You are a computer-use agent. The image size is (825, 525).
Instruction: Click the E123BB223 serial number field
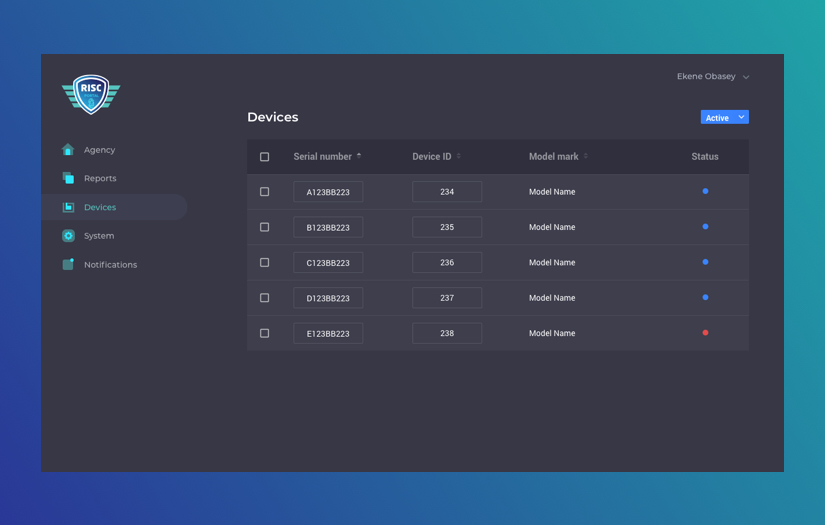click(x=328, y=333)
